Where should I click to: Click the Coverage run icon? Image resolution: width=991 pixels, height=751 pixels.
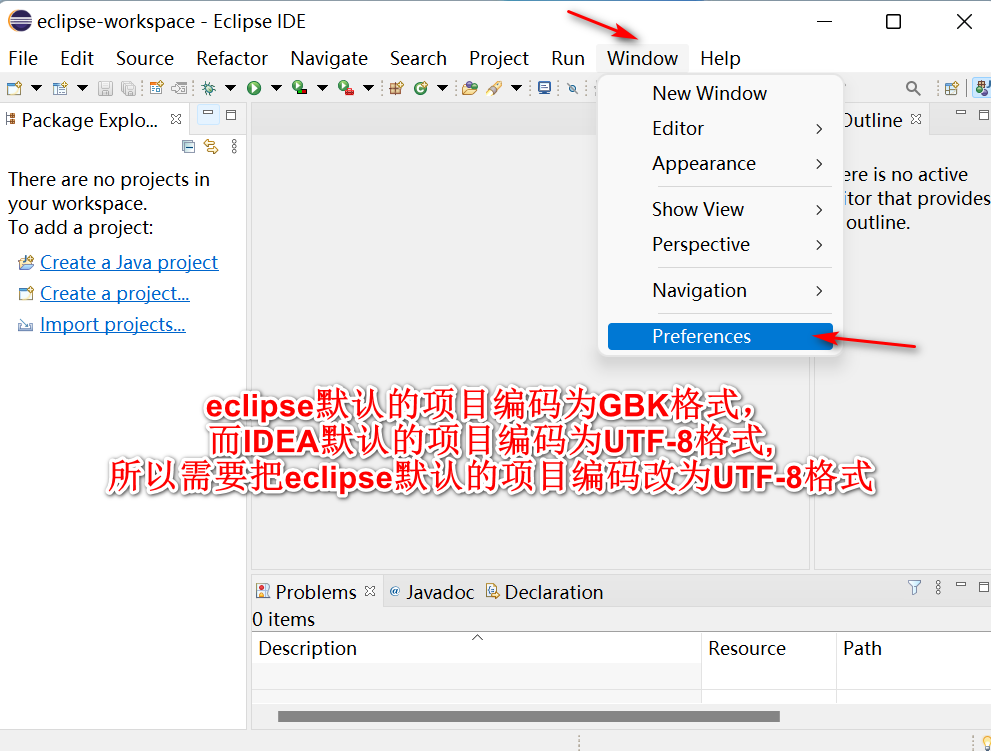[x=300, y=88]
